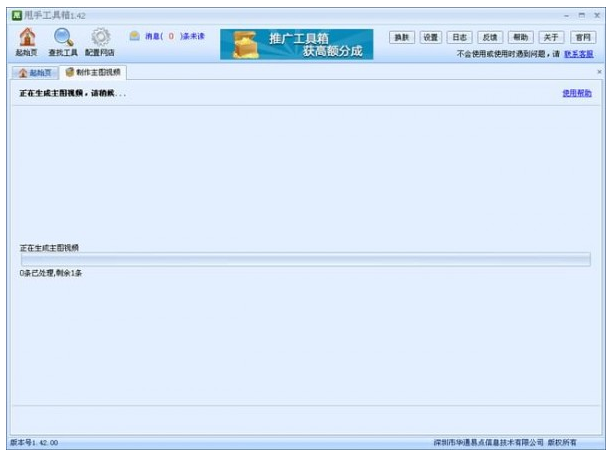This screenshot has width=609, height=461.
Task: Click the 0条已处理,剩余1条 status text
Action: (x=51, y=273)
